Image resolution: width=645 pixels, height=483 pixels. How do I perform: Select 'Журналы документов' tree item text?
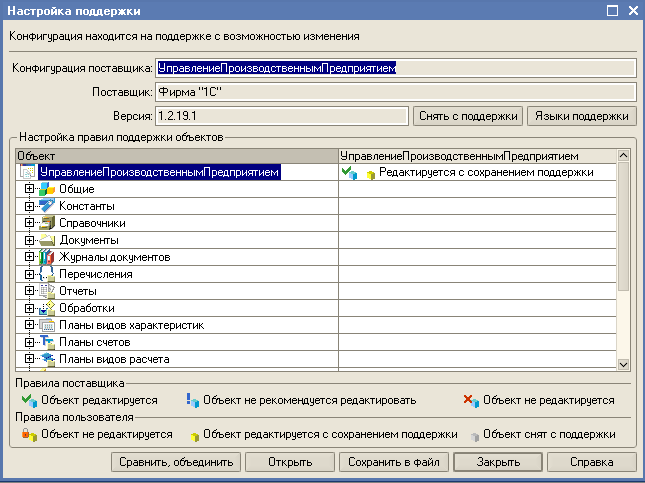114,257
